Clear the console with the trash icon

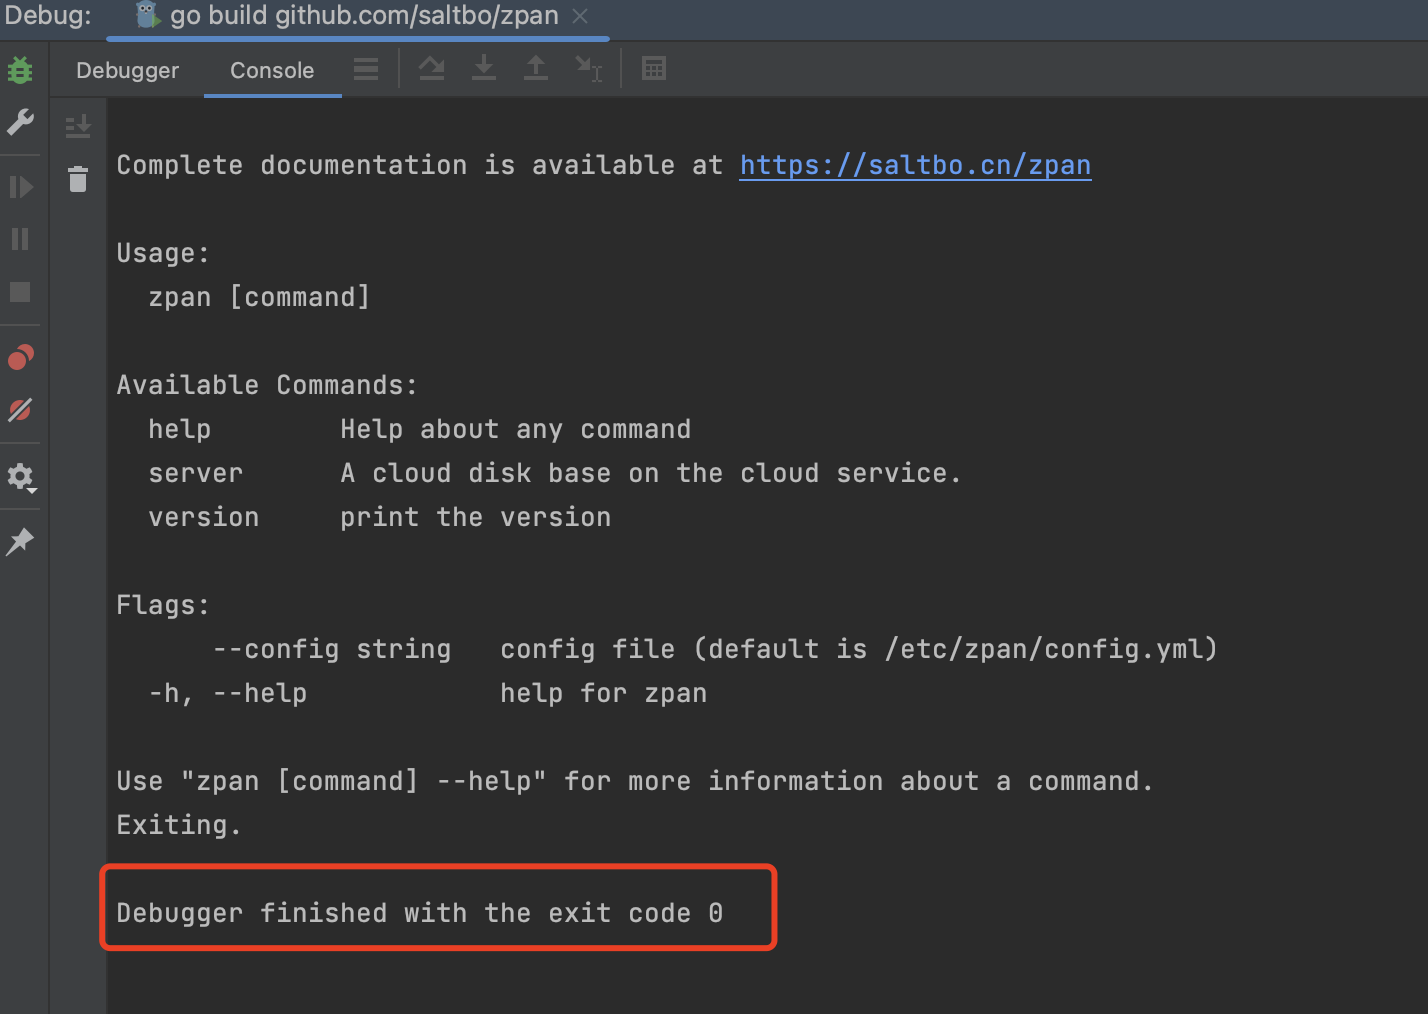[78, 180]
